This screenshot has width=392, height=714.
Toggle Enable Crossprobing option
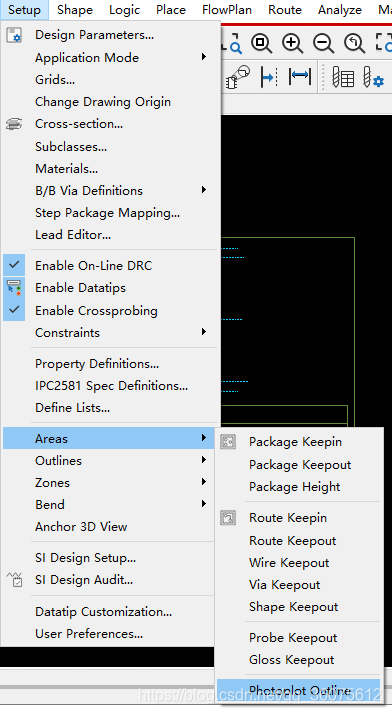pyautogui.click(x=110, y=311)
